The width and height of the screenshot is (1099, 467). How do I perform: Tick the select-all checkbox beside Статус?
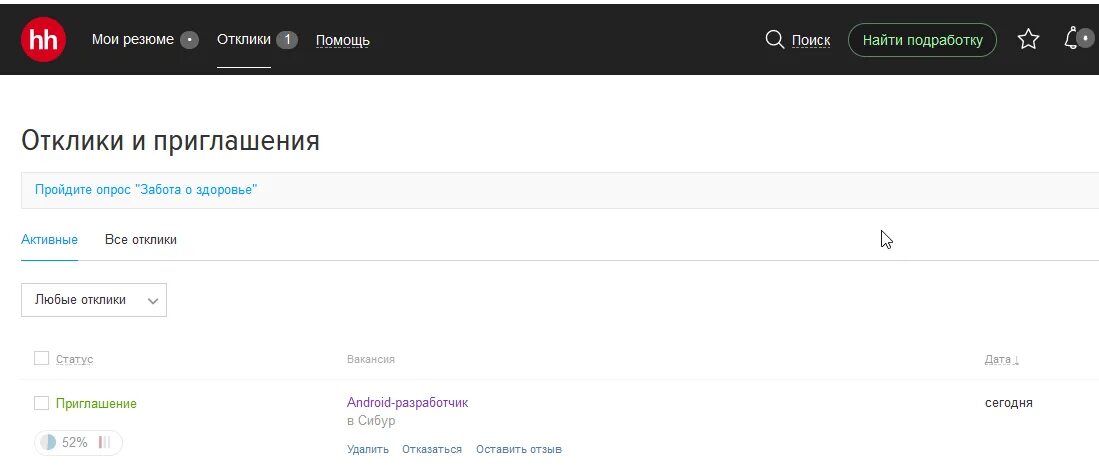[41, 358]
